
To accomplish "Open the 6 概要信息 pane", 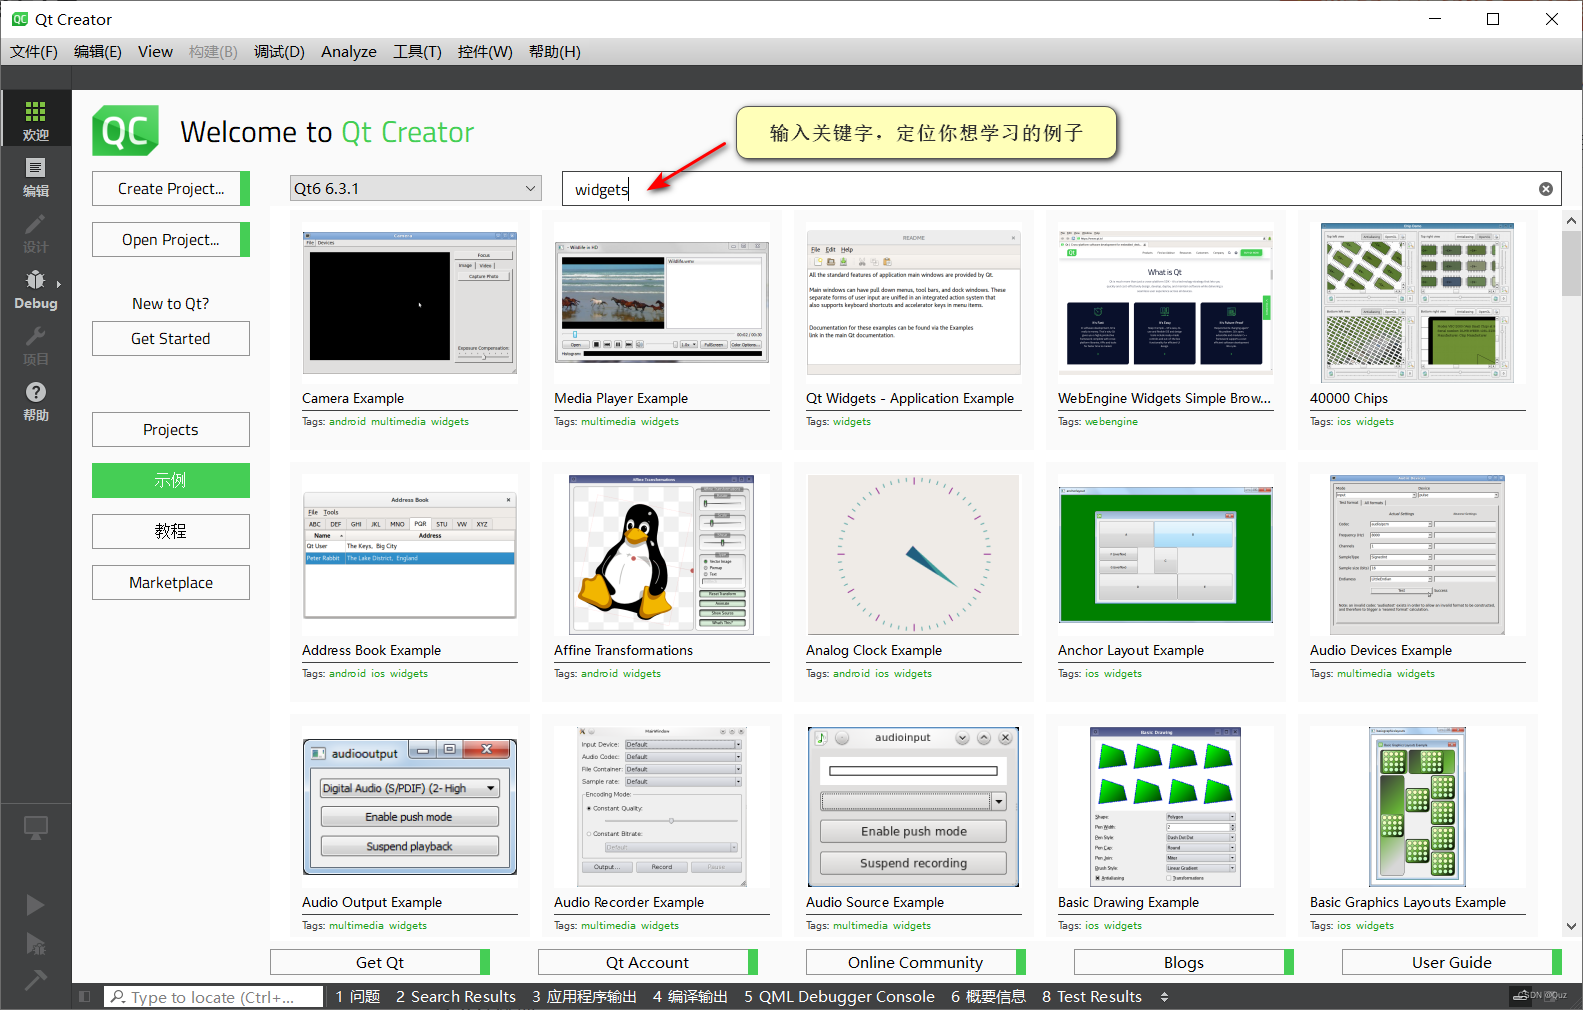I will click(x=988, y=997).
